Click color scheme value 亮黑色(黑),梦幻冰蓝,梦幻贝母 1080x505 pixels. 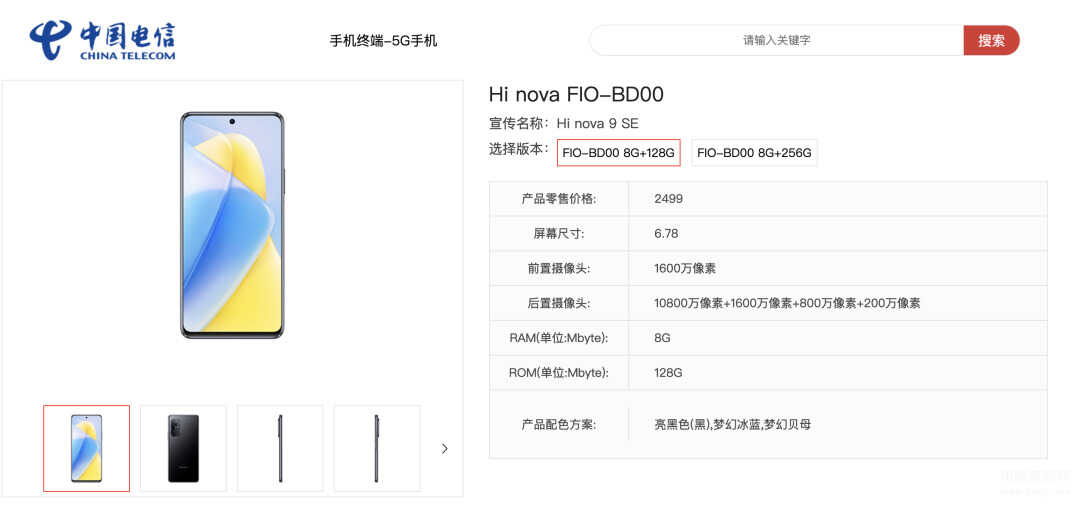pyautogui.click(x=732, y=424)
